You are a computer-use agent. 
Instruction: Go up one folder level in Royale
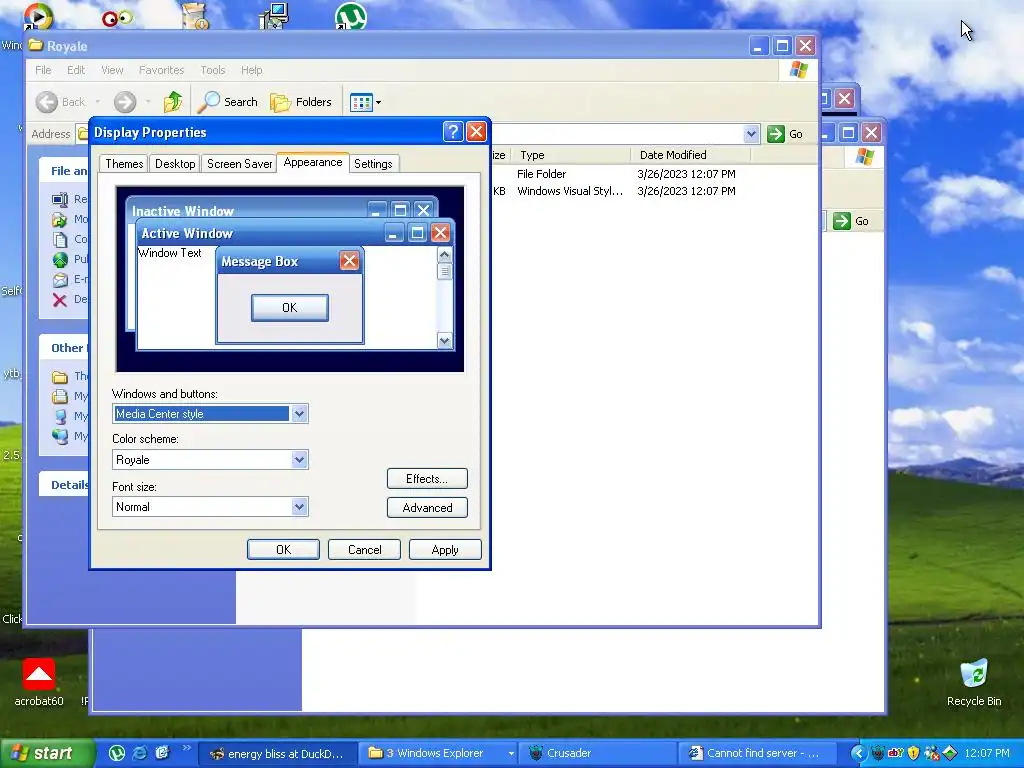[173, 102]
